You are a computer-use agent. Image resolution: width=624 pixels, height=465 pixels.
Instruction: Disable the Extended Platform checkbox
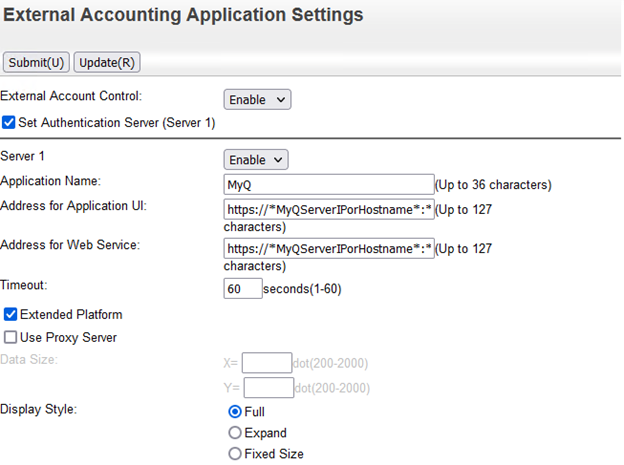[x=11, y=315]
